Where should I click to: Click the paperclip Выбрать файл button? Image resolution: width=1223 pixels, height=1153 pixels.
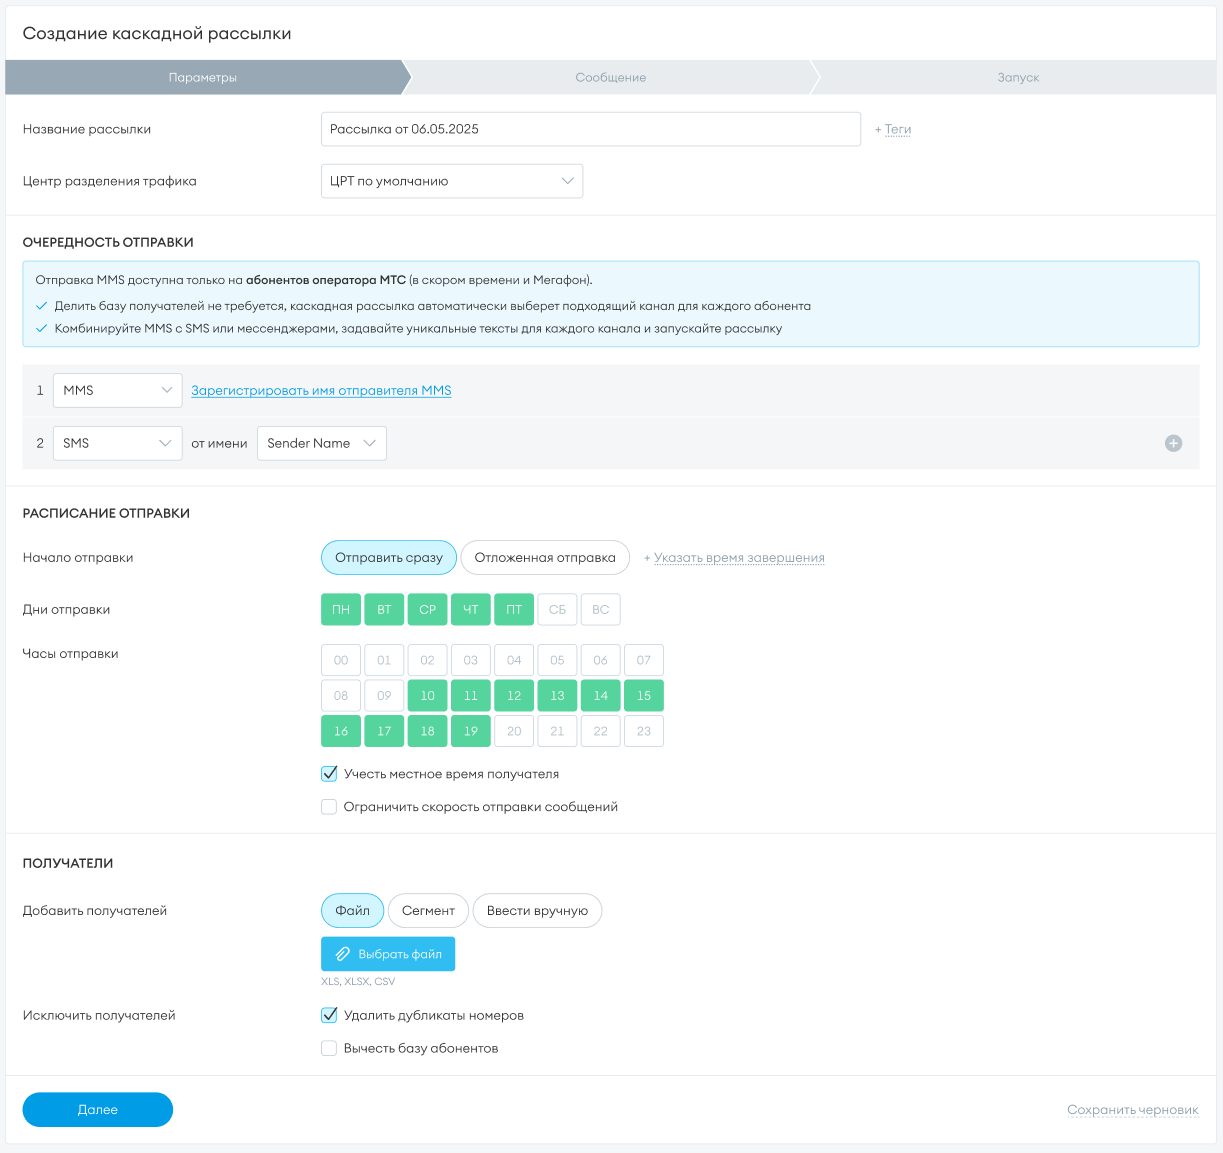[388, 954]
